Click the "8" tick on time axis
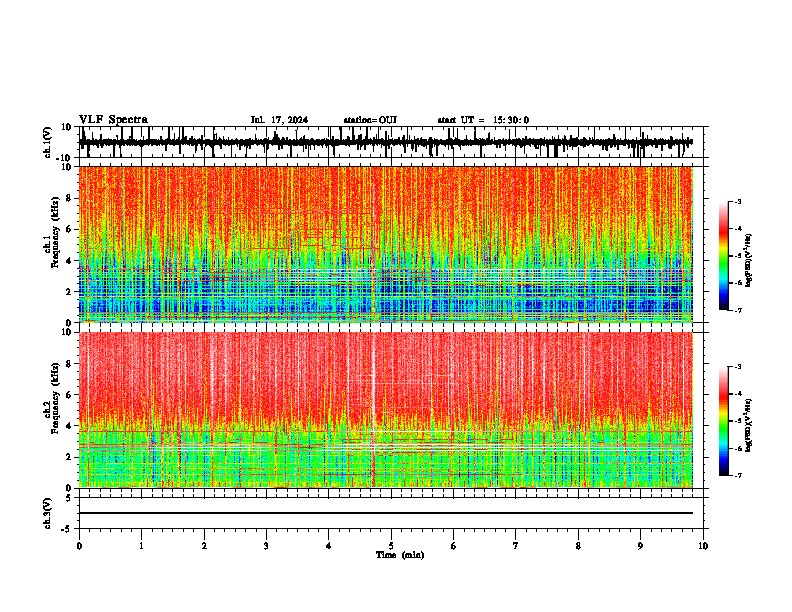This screenshot has height=612, width=792. tap(578, 546)
